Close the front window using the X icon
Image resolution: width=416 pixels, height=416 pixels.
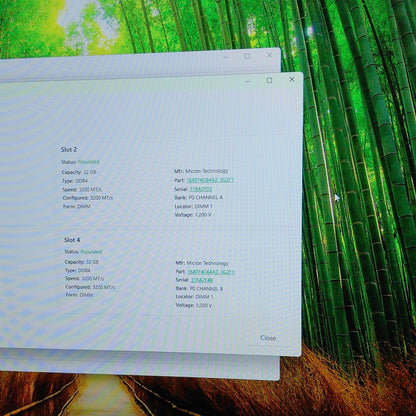click(292, 79)
